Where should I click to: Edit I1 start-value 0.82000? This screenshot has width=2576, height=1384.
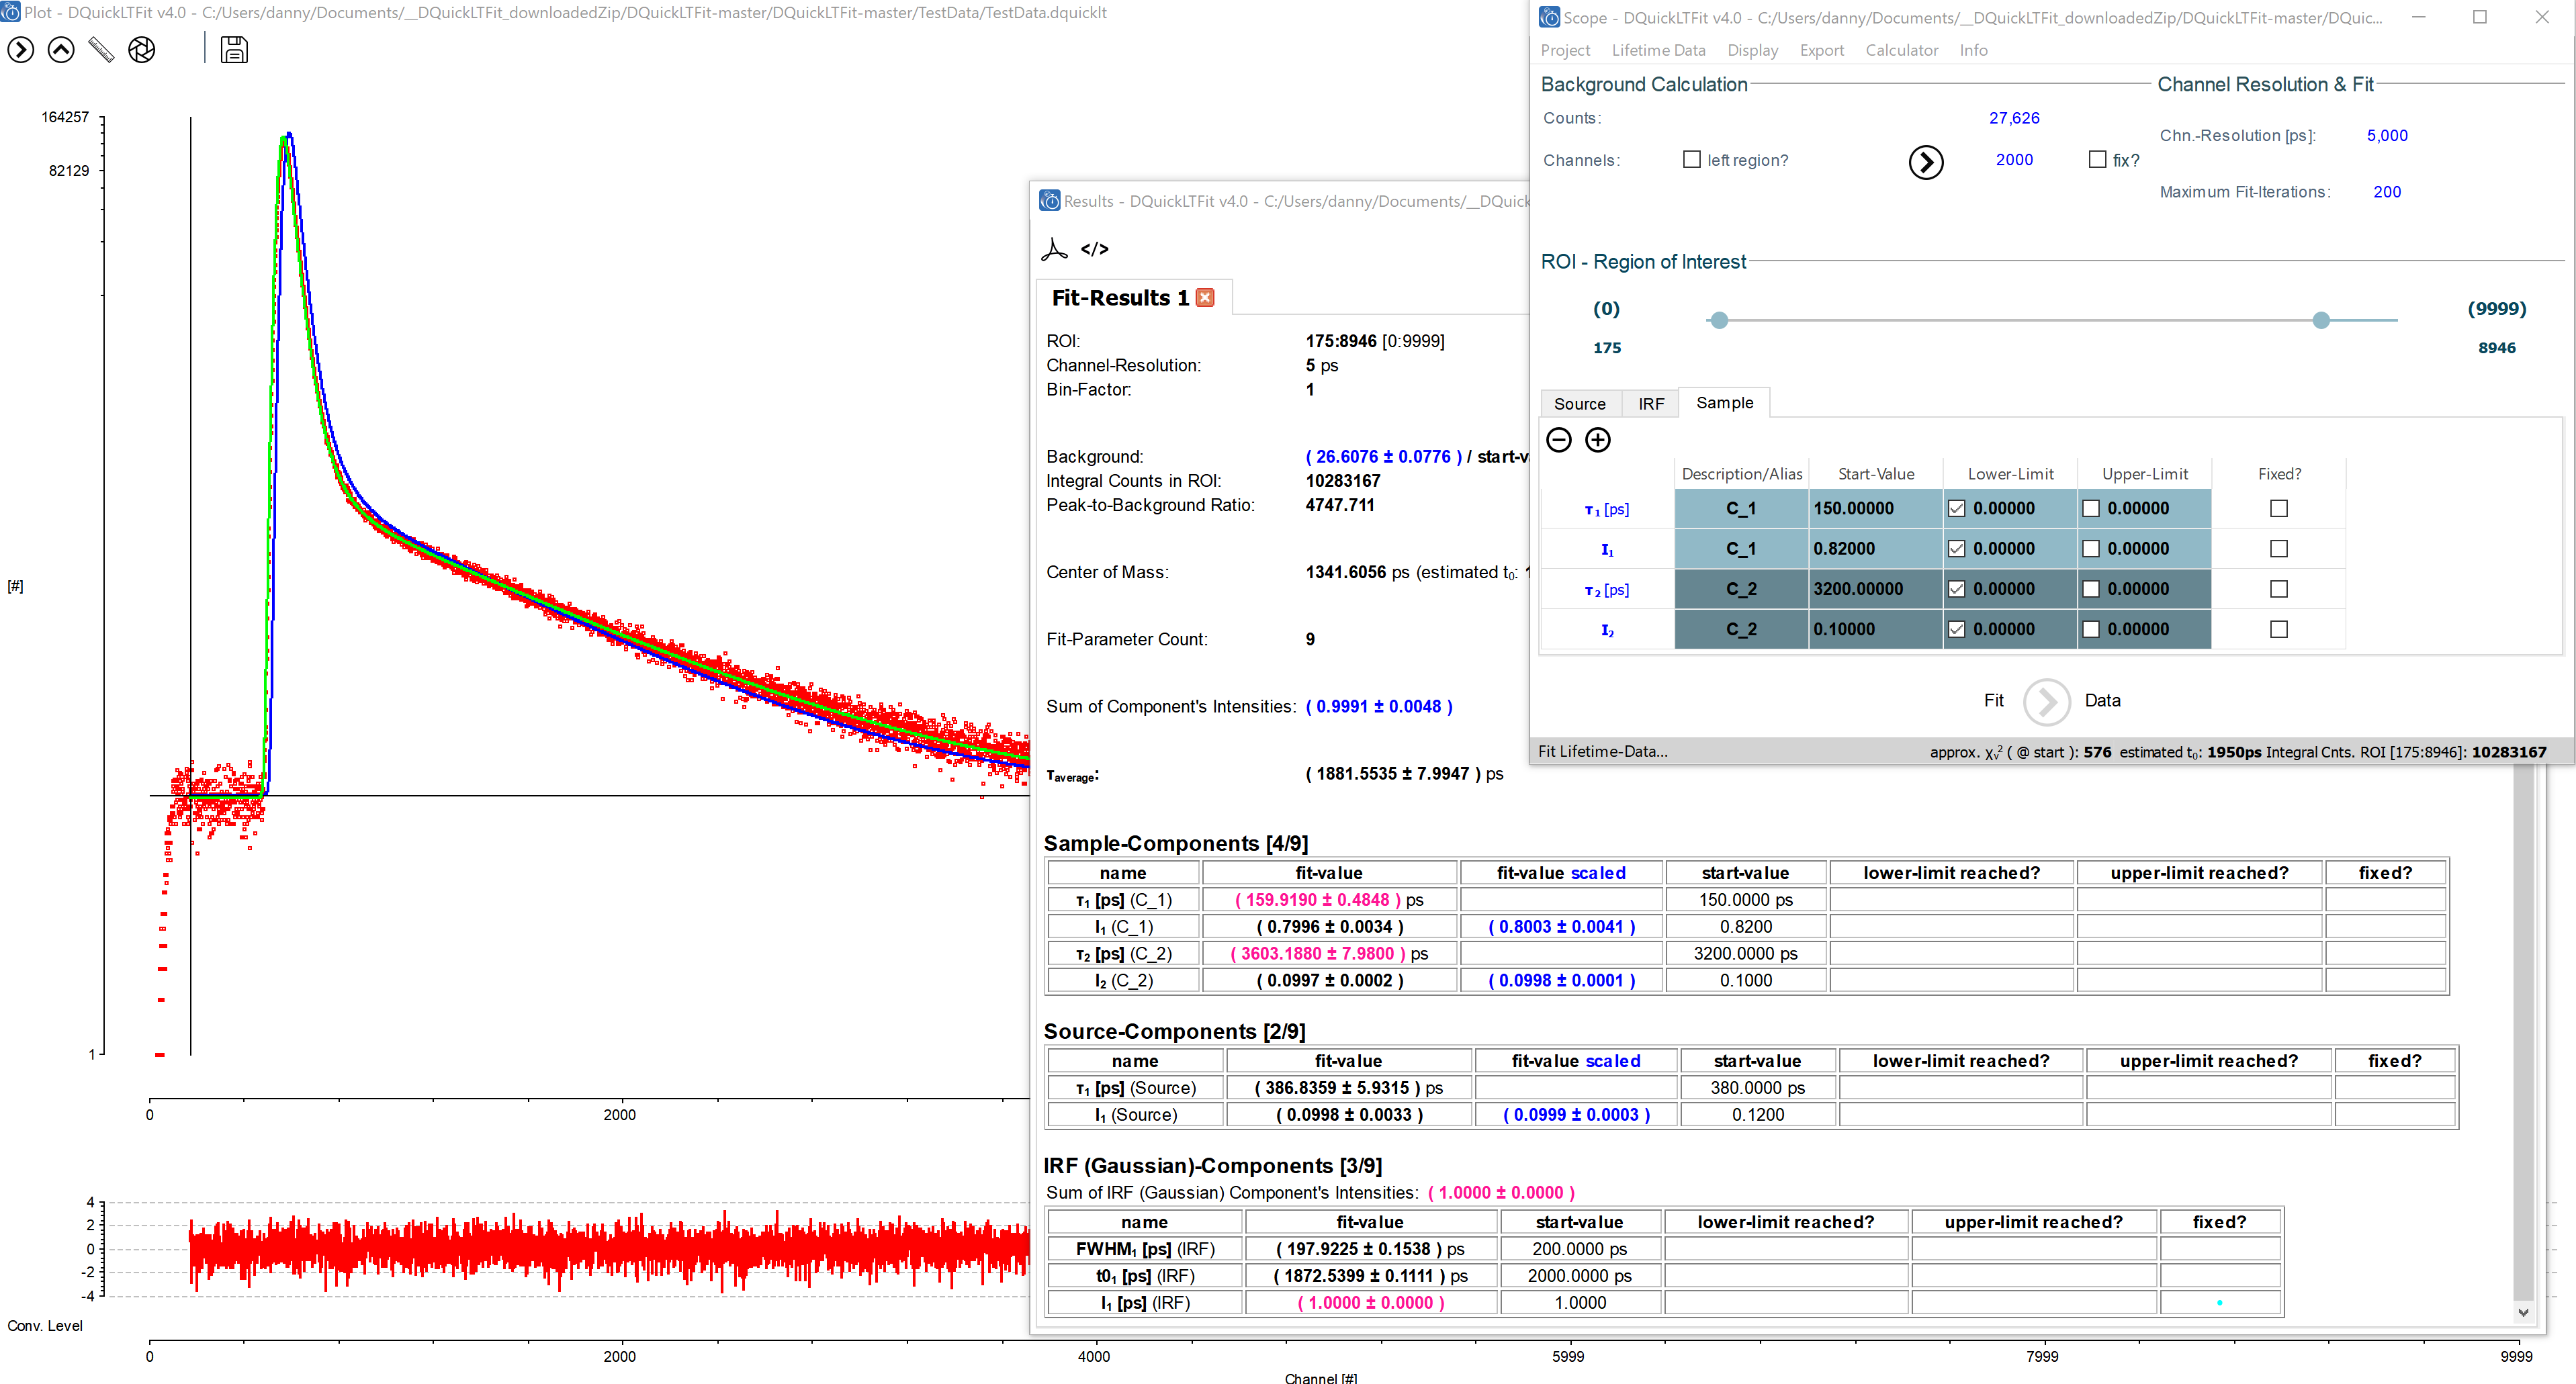[x=1875, y=549]
